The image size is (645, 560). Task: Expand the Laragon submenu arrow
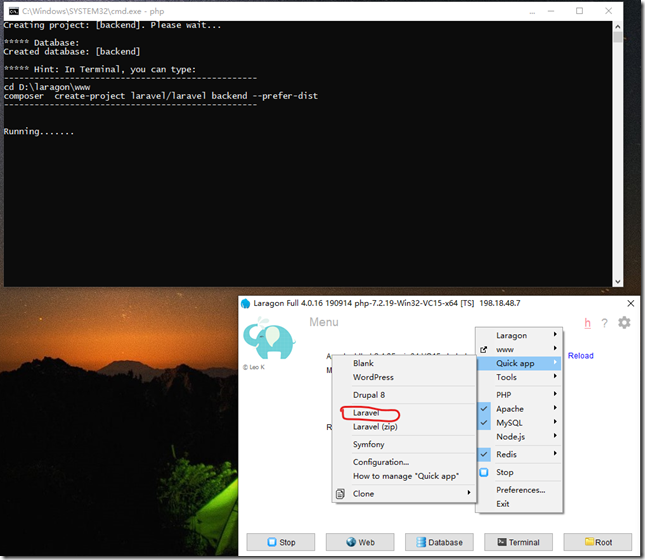555,335
